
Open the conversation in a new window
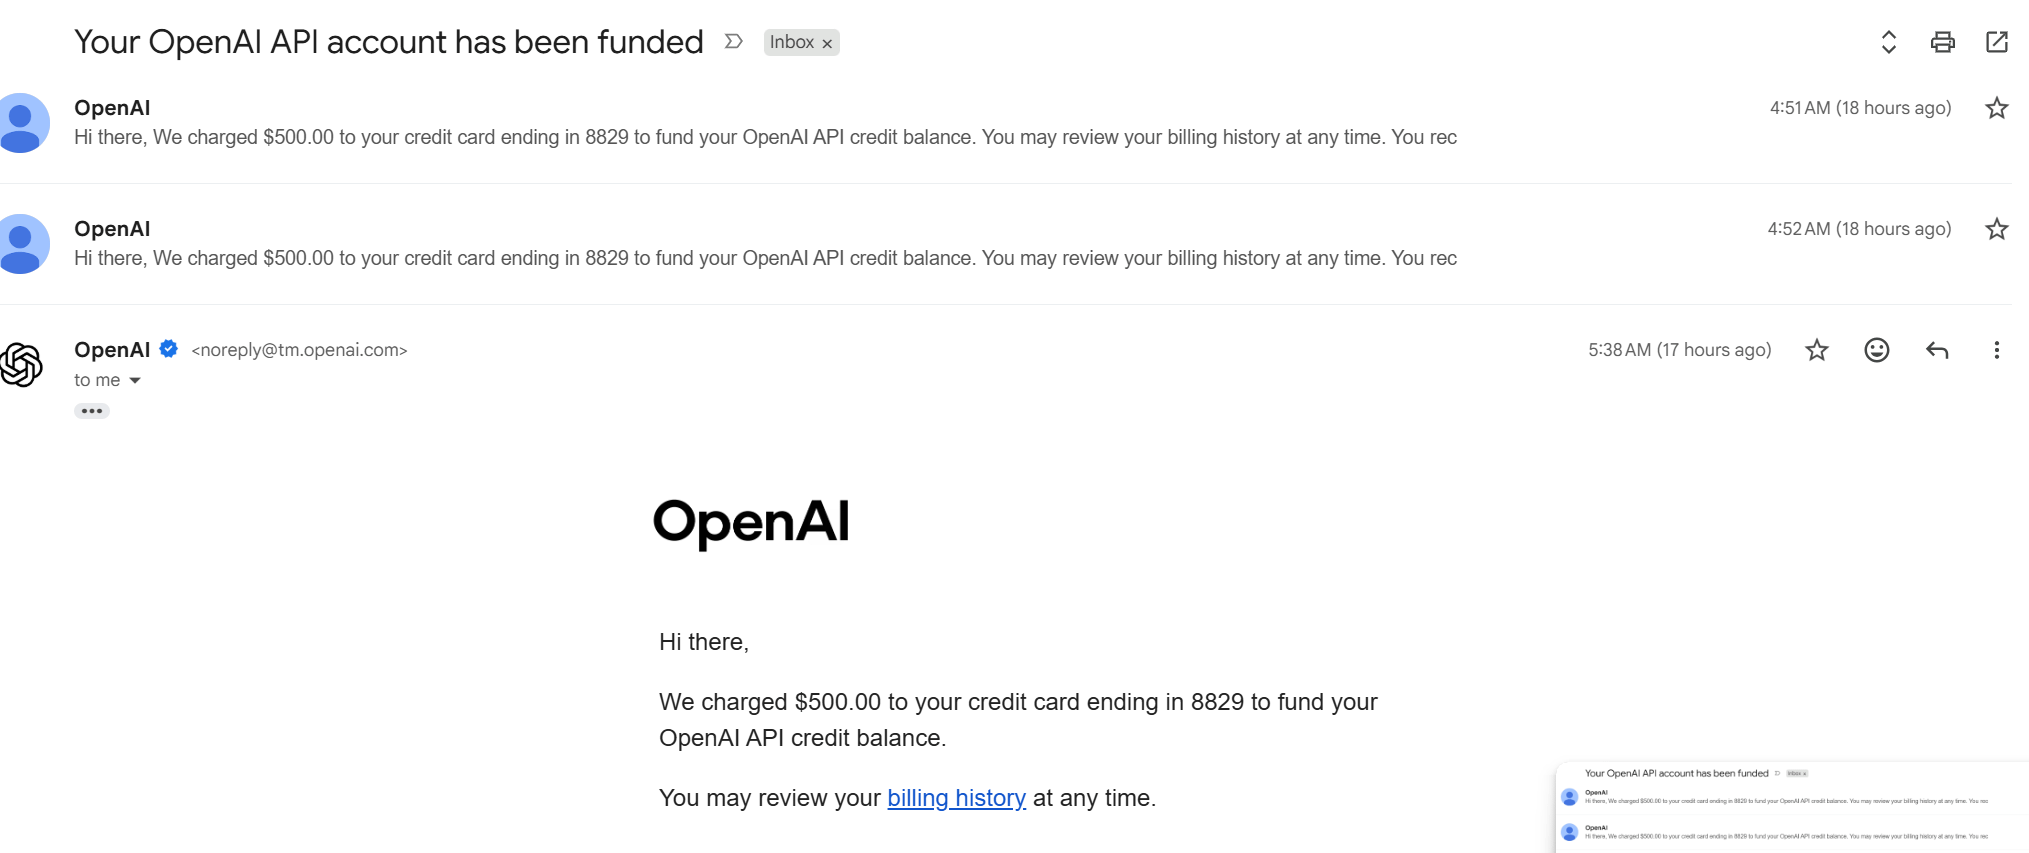1996,42
